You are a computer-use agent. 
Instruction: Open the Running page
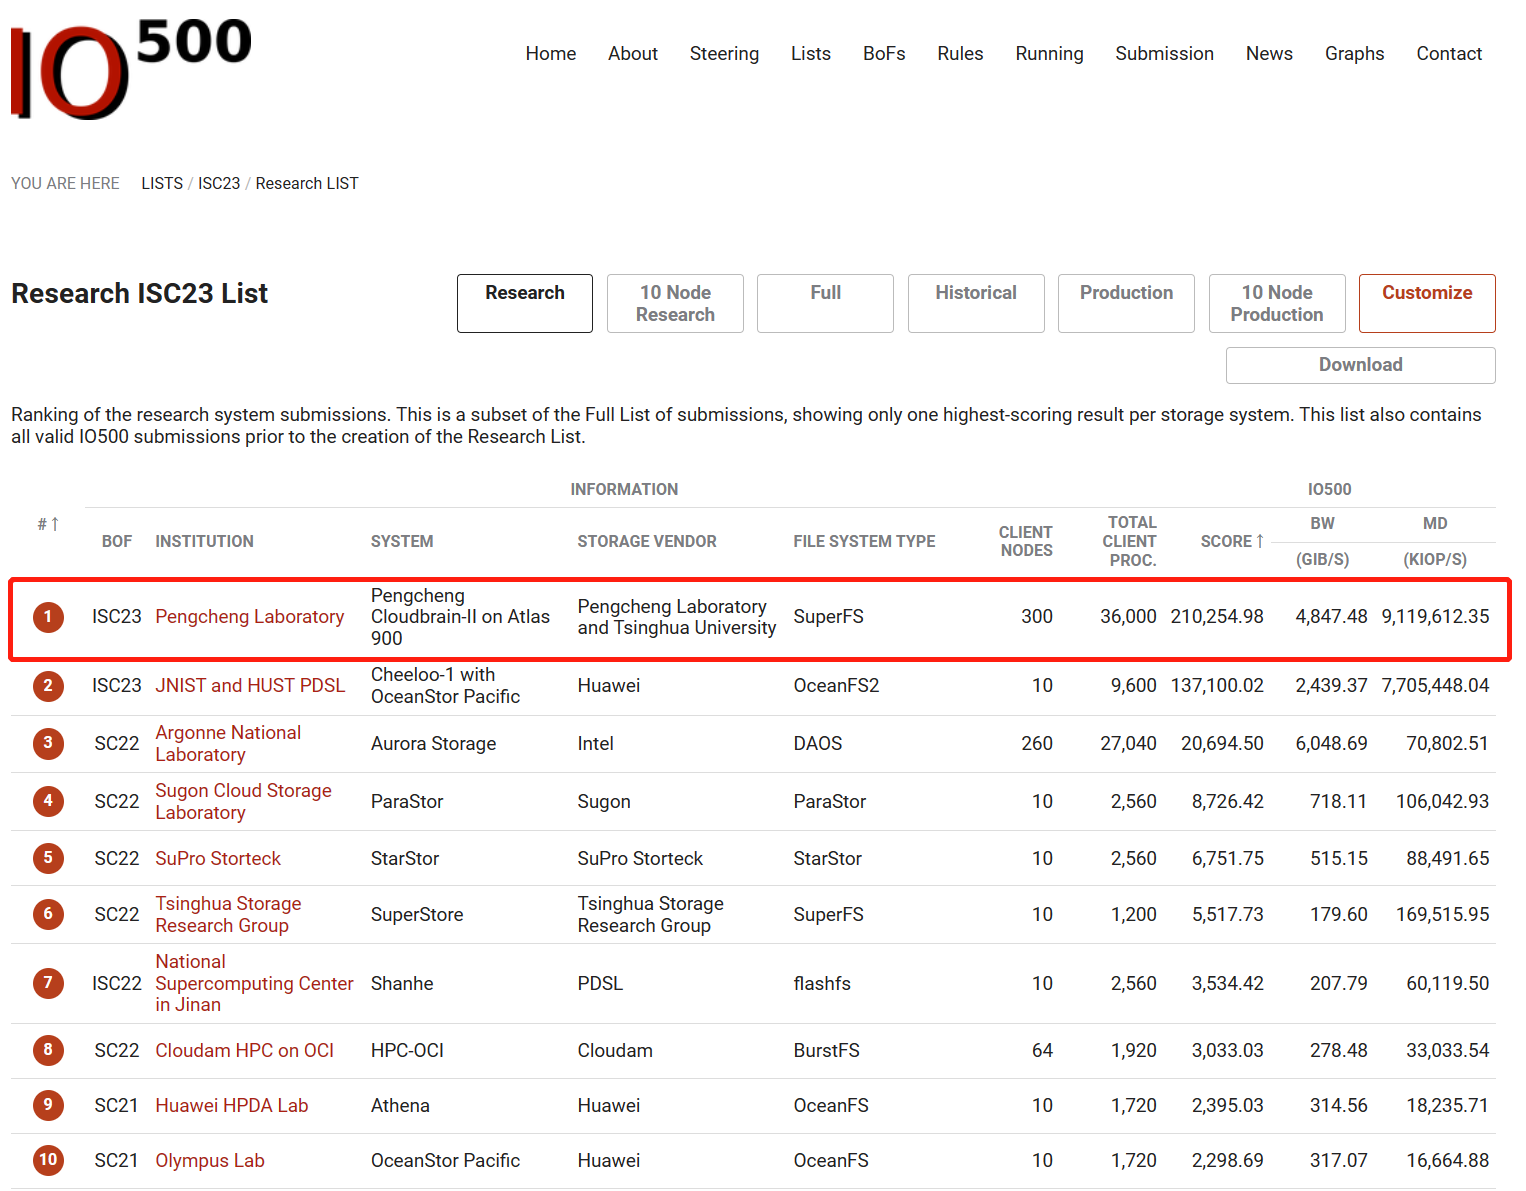(1049, 54)
